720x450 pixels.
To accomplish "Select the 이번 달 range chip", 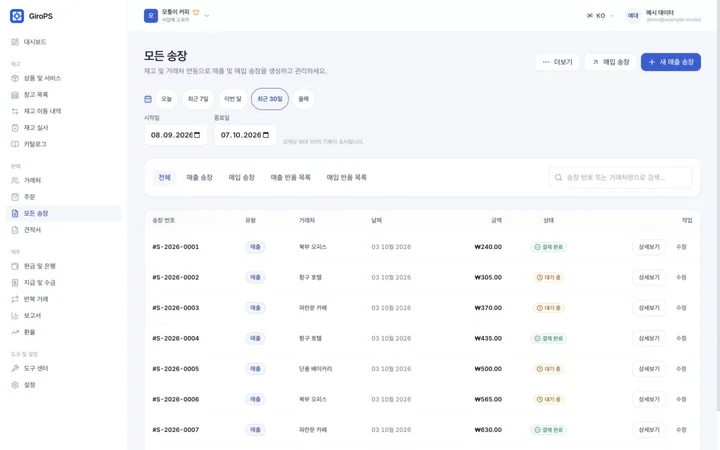I will click(x=233, y=99).
